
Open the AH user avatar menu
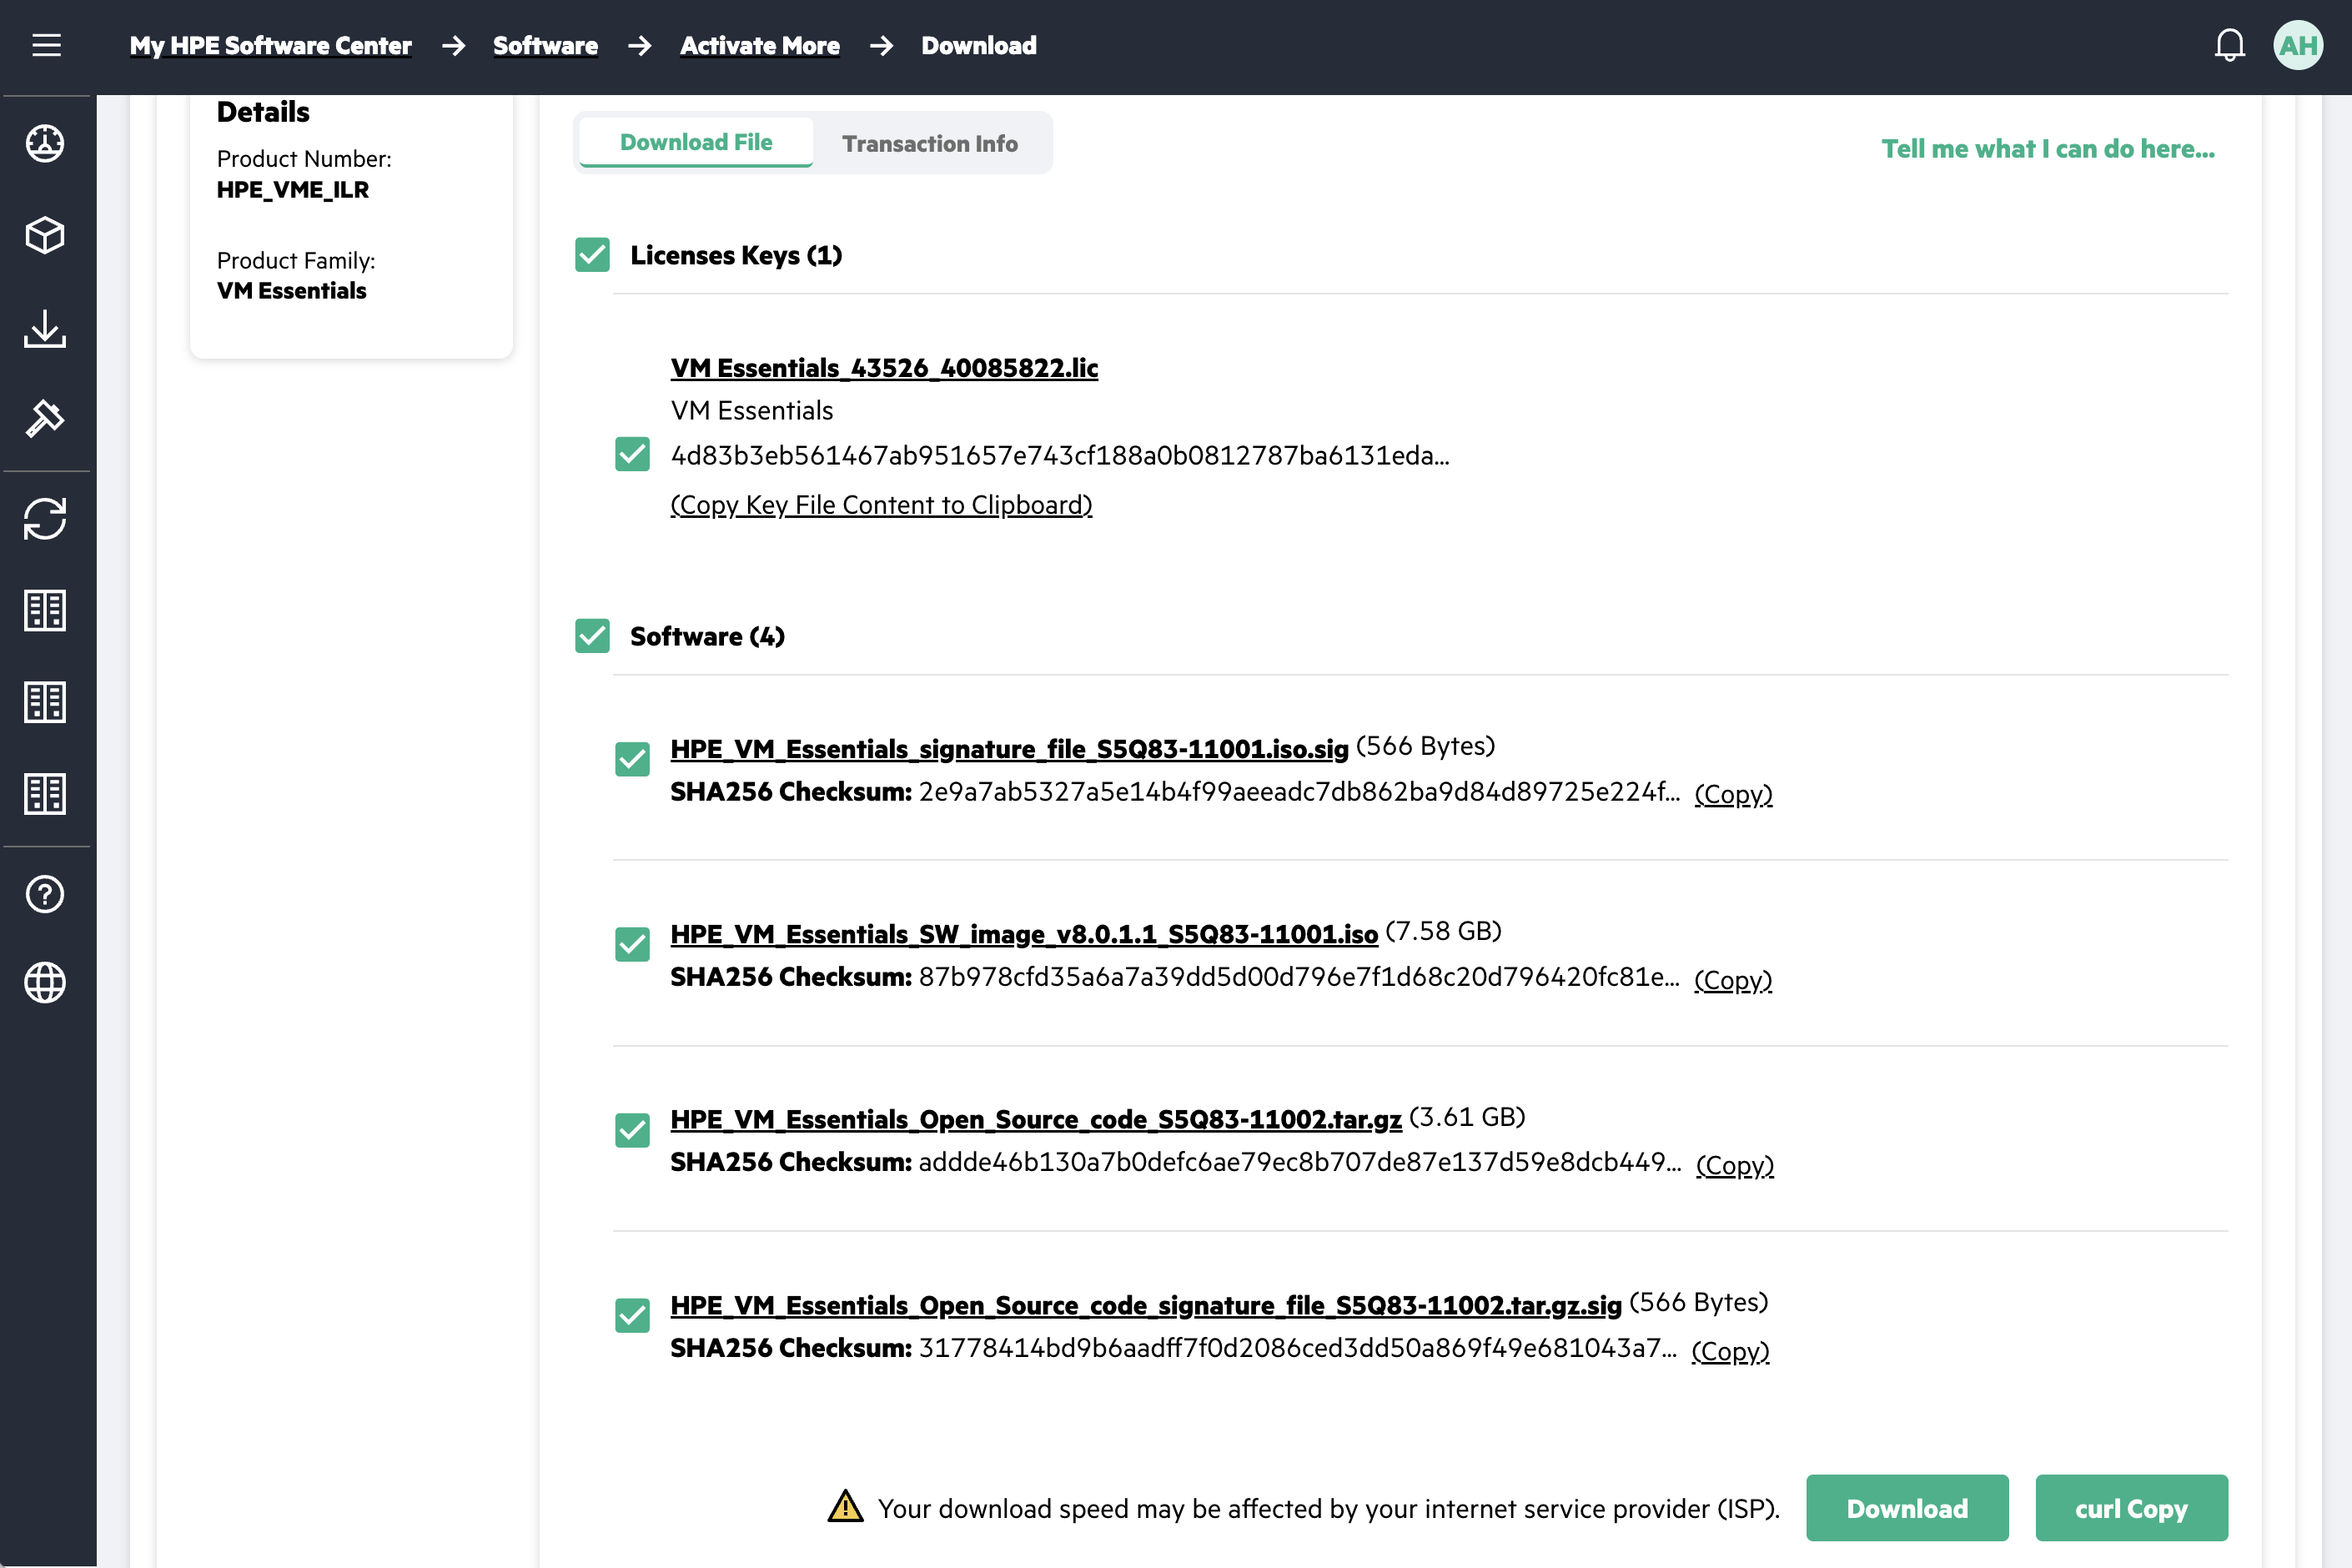pos(2298,45)
